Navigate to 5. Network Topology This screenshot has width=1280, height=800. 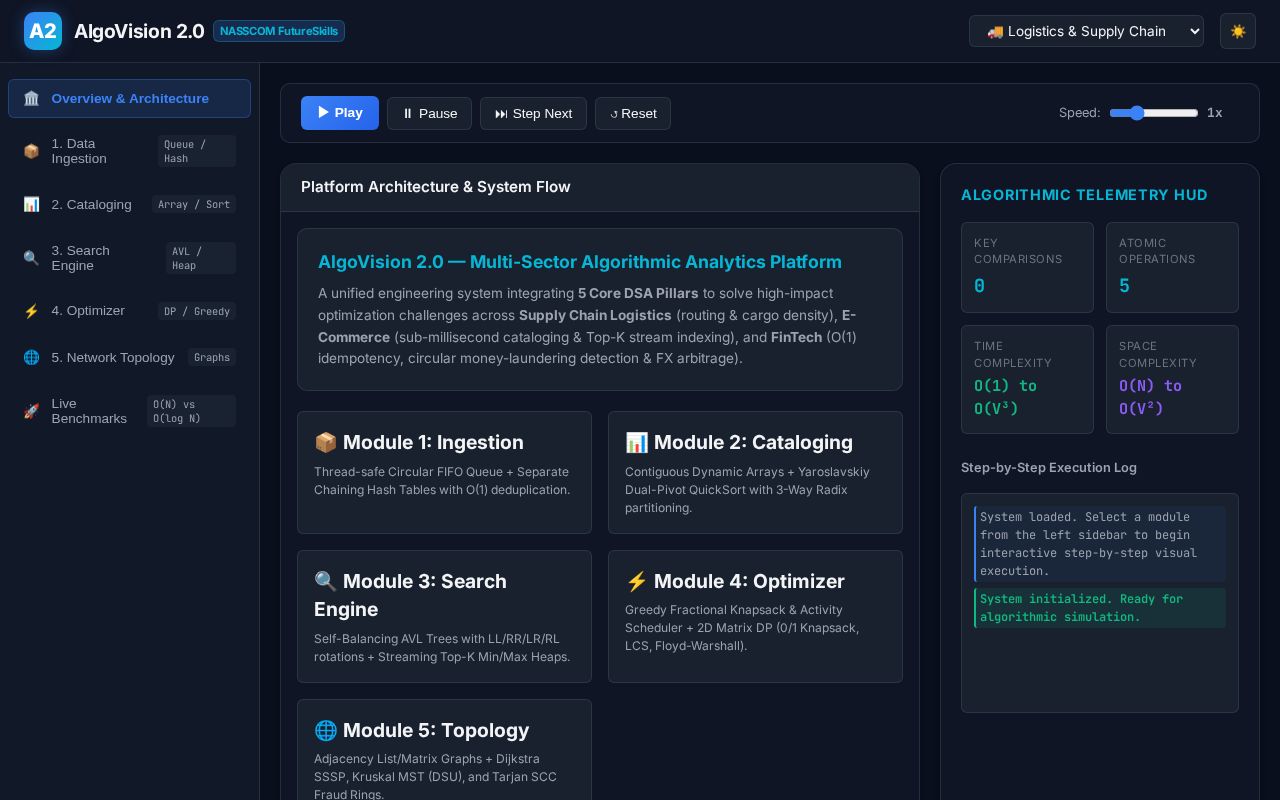[x=129, y=357]
